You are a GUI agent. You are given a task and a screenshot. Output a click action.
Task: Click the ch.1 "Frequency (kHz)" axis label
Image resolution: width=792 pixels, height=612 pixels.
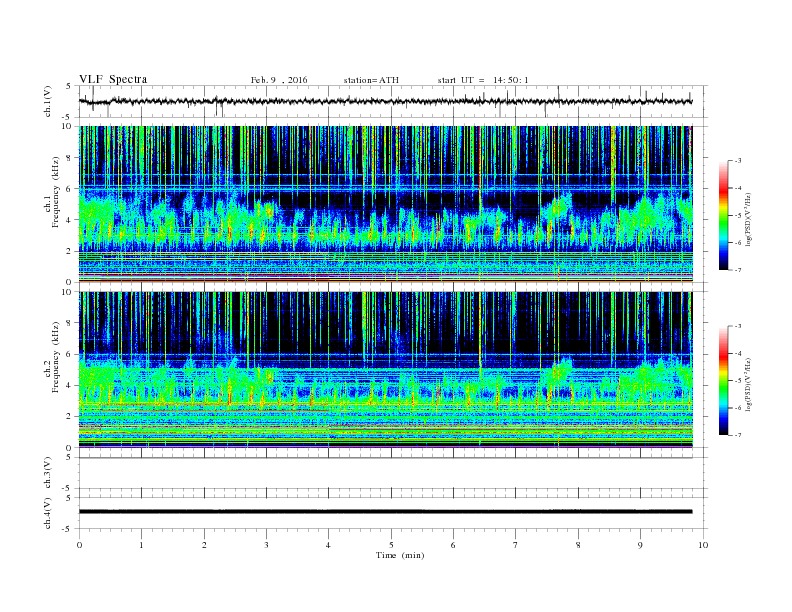pyautogui.click(x=55, y=192)
